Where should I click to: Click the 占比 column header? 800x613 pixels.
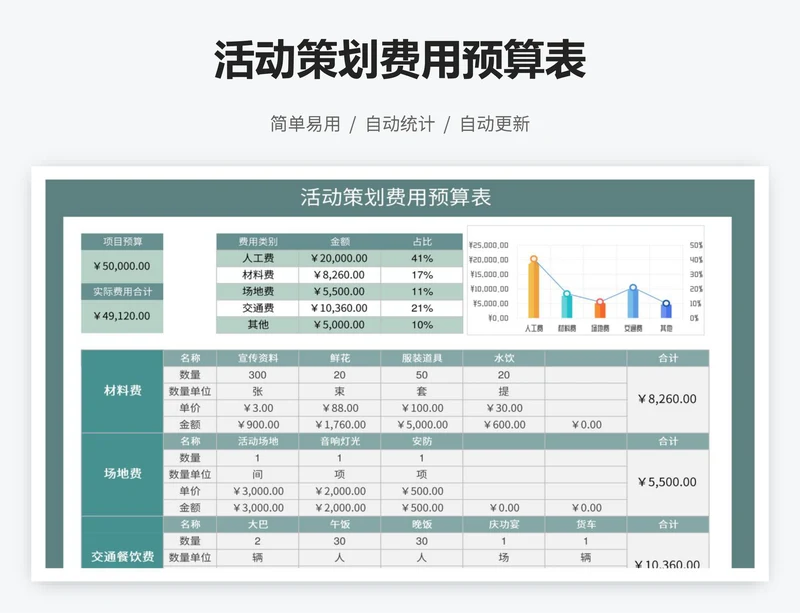click(422, 241)
